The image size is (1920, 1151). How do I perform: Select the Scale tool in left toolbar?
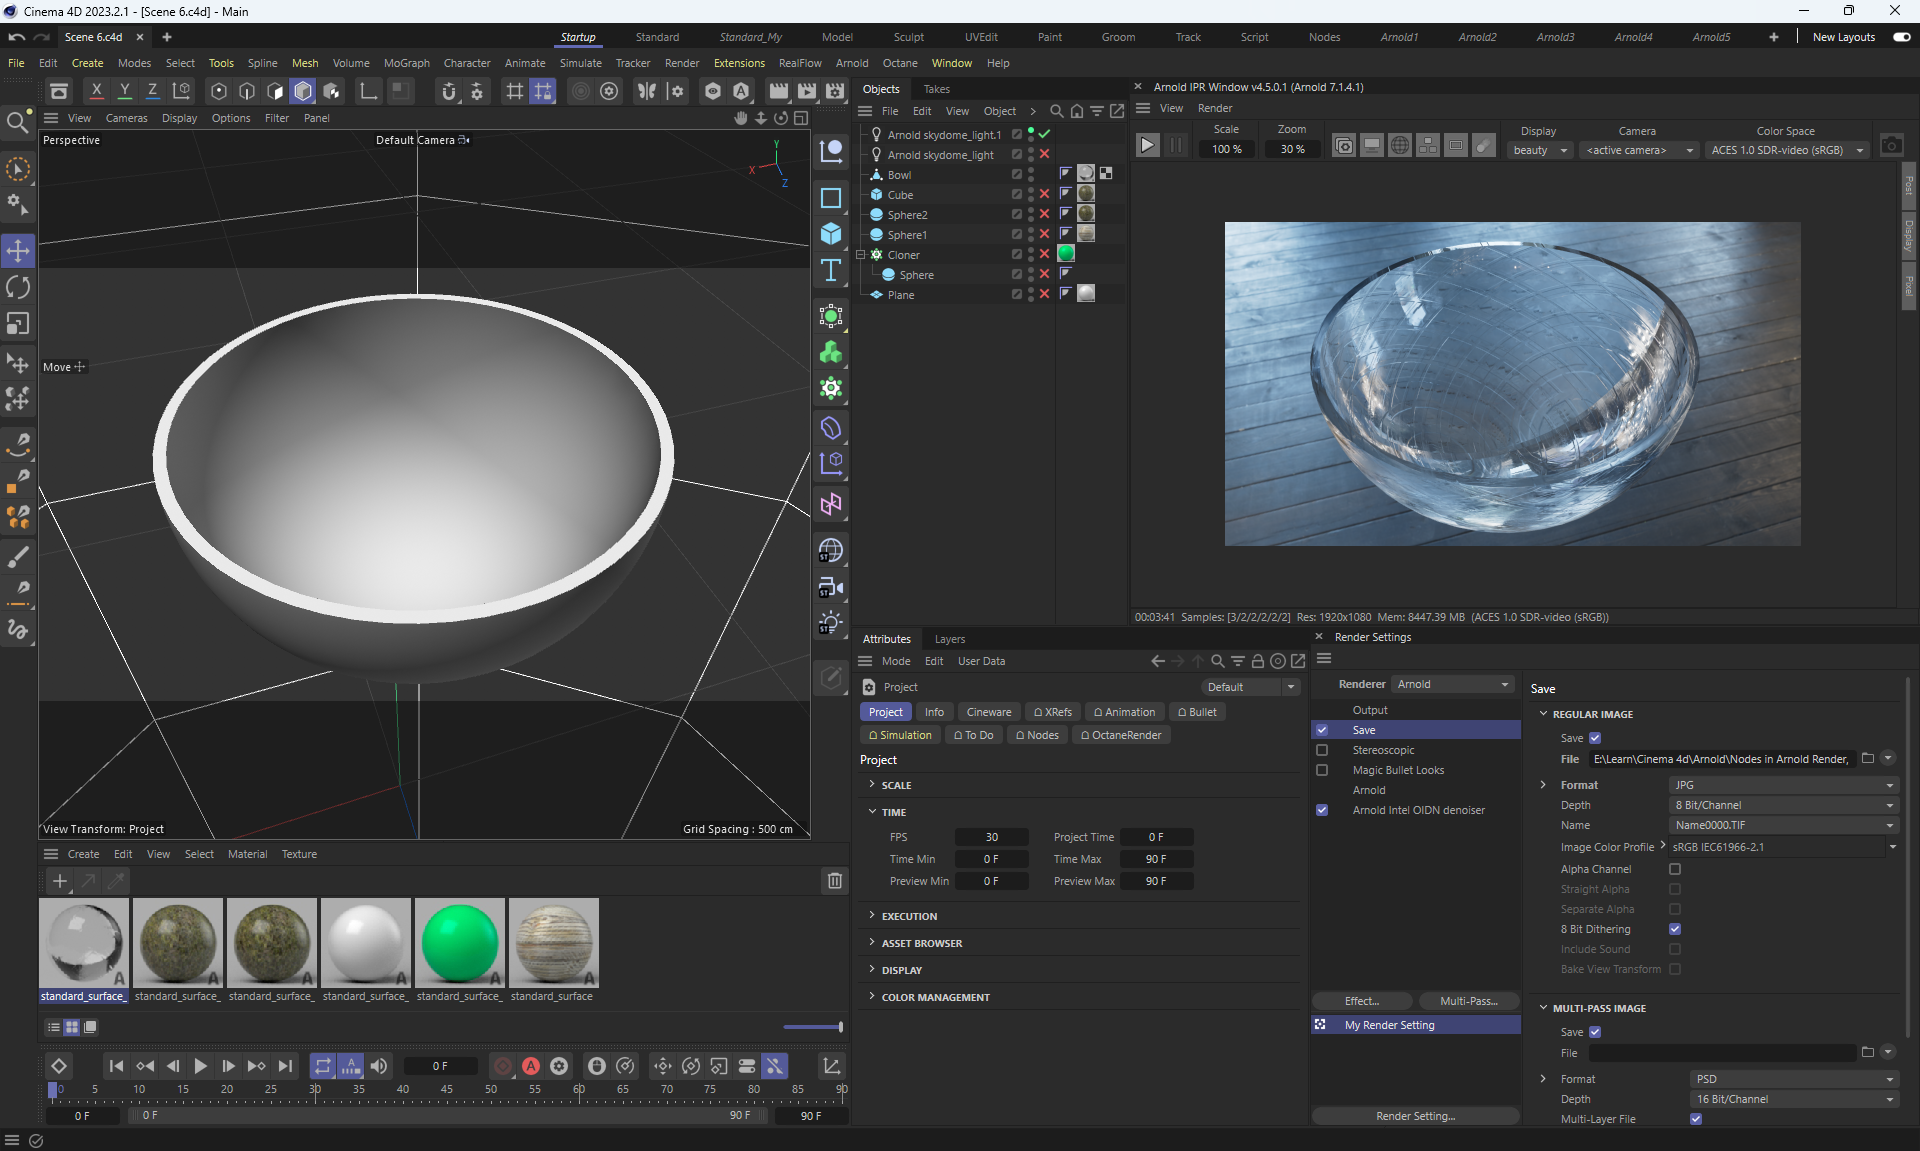pyautogui.click(x=18, y=324)
